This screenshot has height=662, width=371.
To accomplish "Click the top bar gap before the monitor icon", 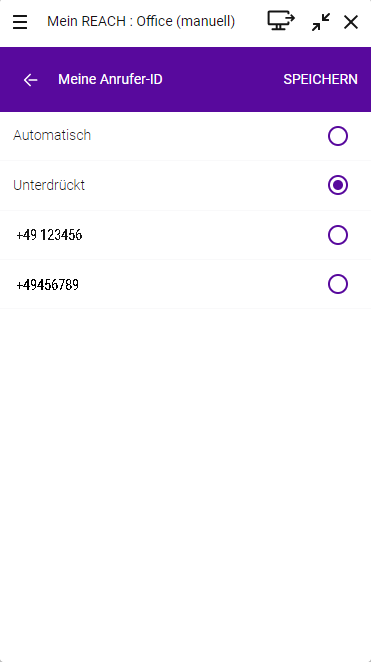I will 251,21.
